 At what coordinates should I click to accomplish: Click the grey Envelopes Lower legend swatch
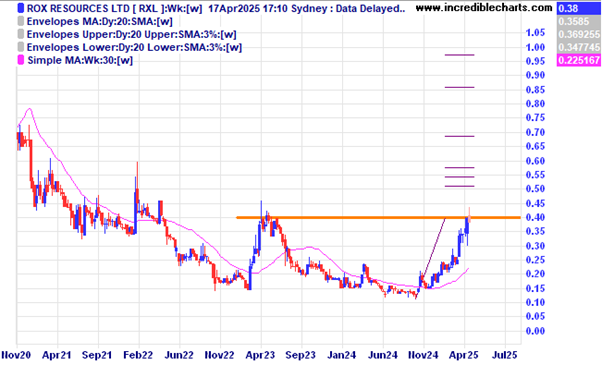click(21, 47)
